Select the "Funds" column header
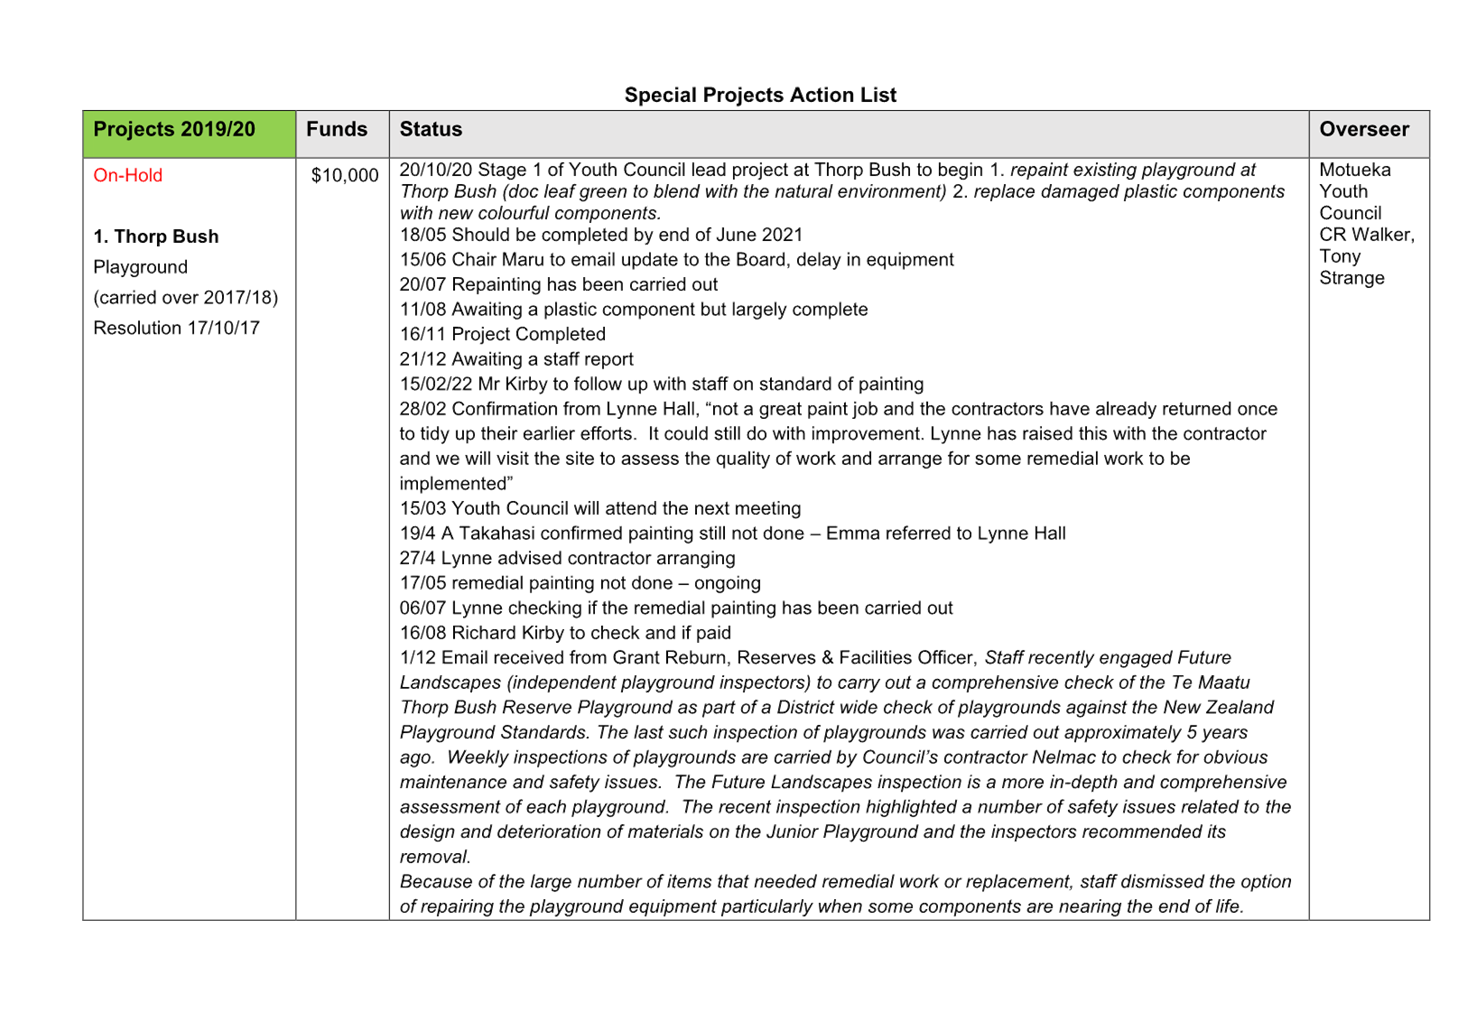Viewport: 1476px width, 1013px height. tap(343, 134)
